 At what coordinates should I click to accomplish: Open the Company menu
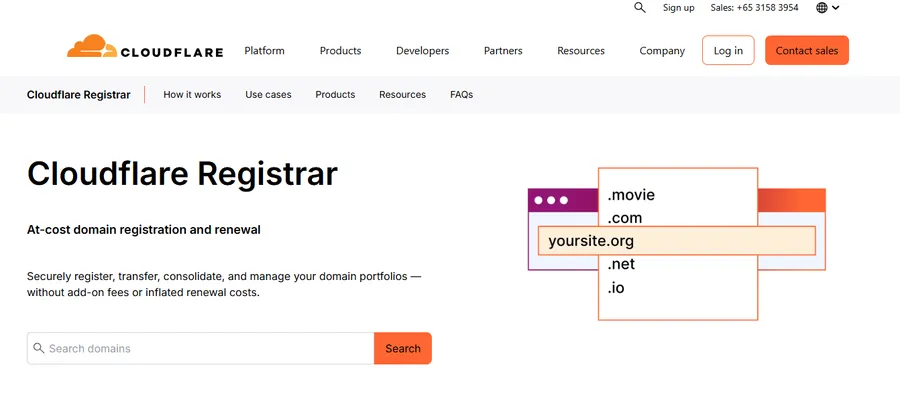662,50
